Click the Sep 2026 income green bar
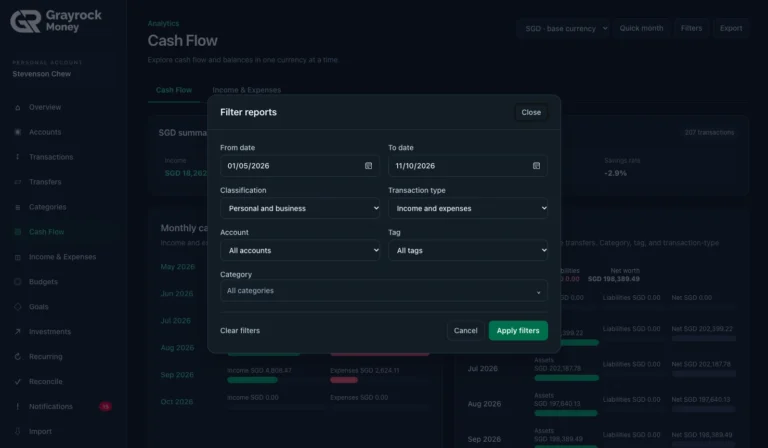768x448 pixels. pyautogui.click(x=252, y=380)
